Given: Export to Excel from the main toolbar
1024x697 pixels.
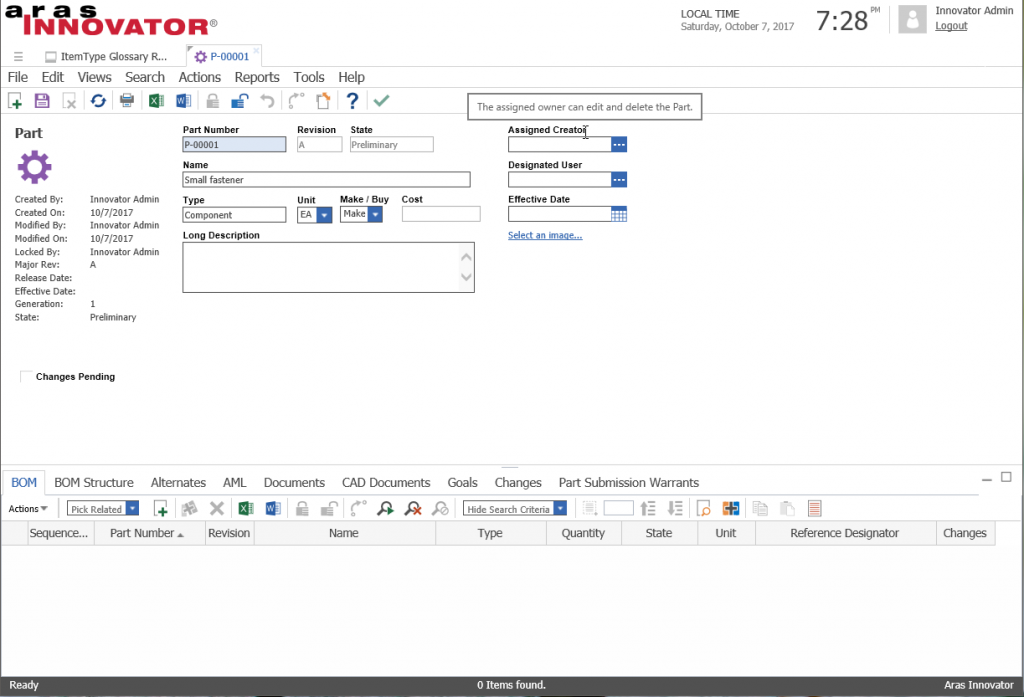Looking at the screenshot, I should (156, 101).
